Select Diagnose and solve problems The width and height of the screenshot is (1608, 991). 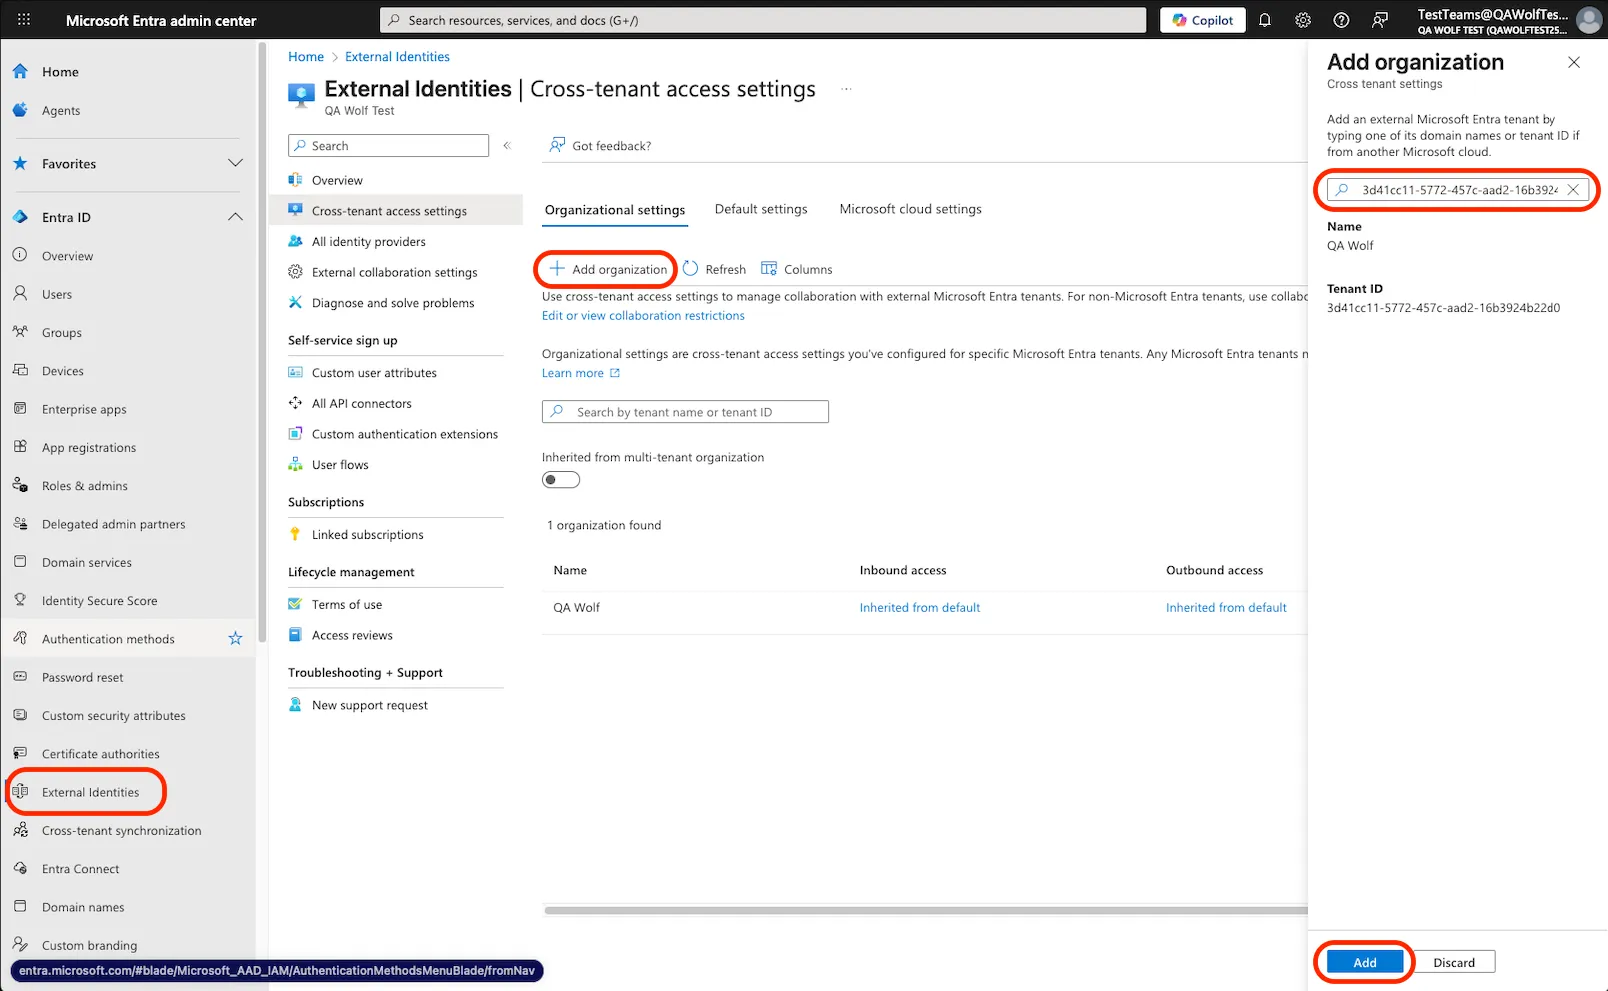click(393, 303)
